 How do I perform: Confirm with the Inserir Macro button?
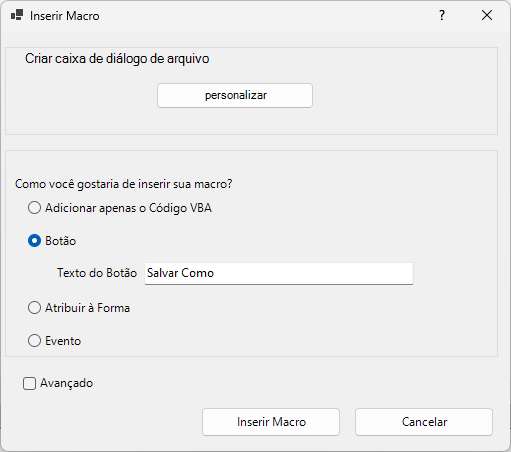tap(271, 422)
